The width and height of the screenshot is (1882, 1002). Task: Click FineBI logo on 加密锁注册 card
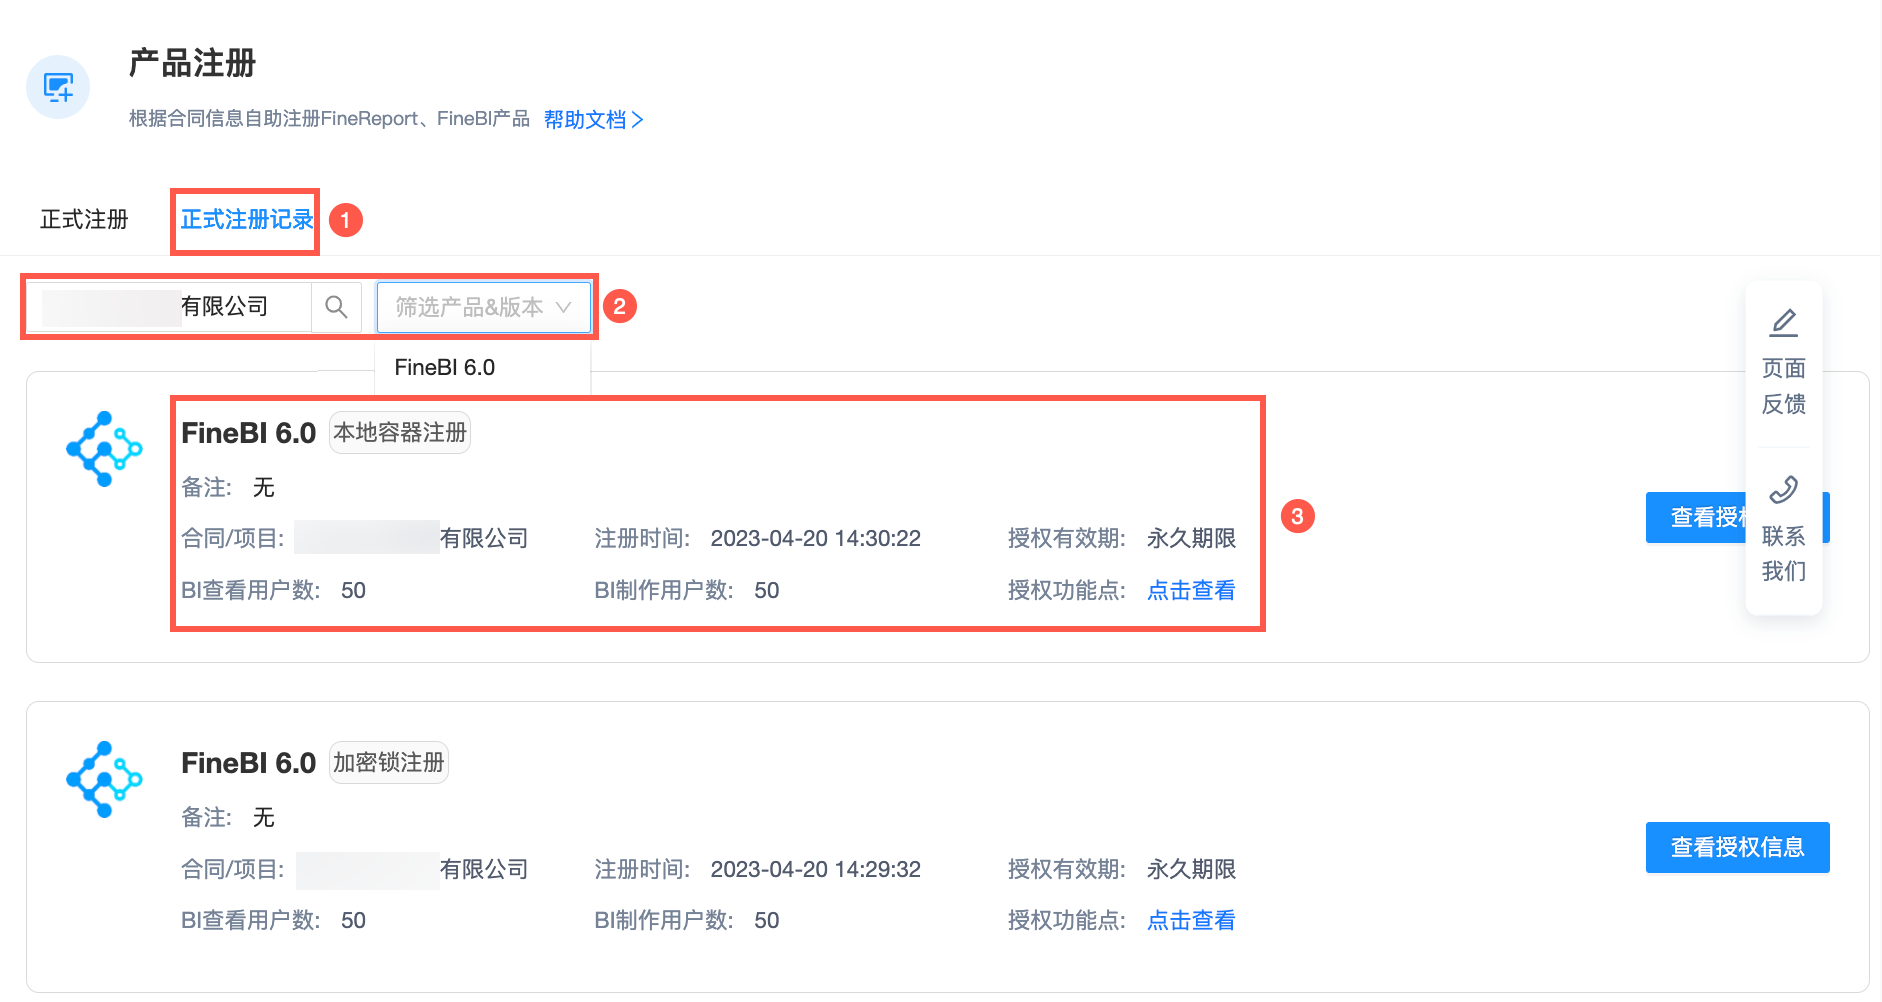pyautogui.click(x=104, y=779)
